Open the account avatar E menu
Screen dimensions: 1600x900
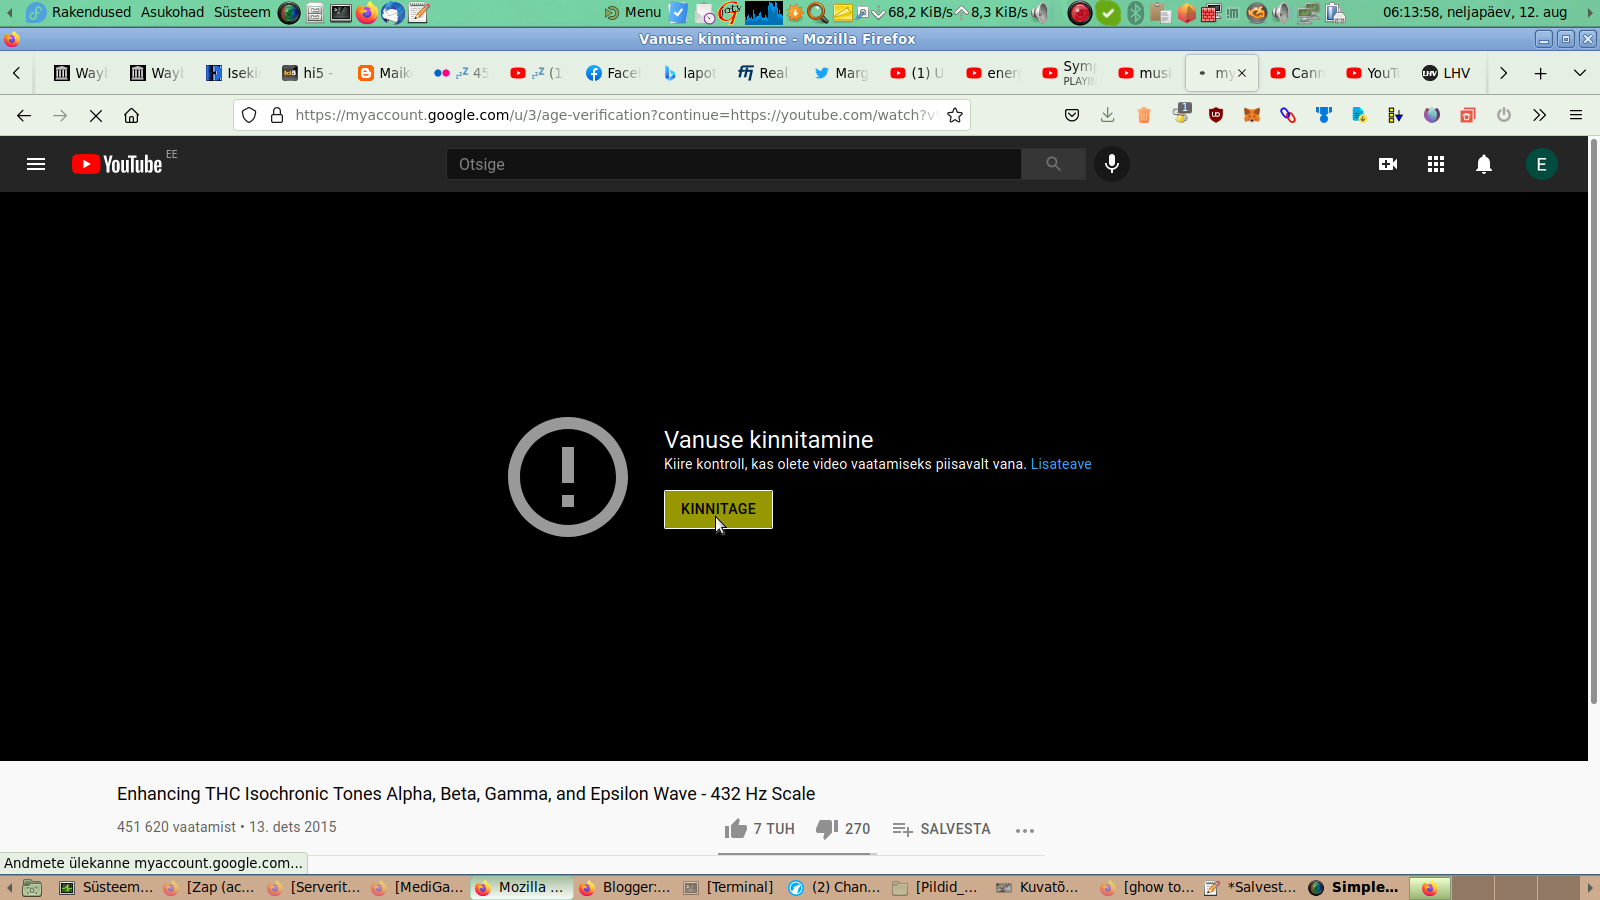click(x=1541, y=164)
